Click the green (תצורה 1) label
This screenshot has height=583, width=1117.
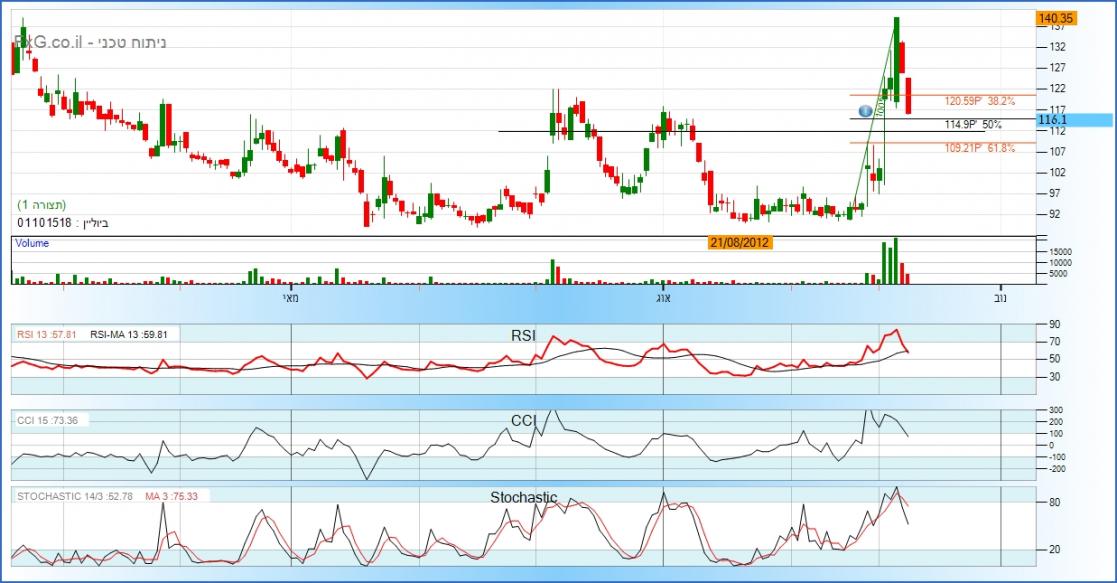tap(42, 205)
